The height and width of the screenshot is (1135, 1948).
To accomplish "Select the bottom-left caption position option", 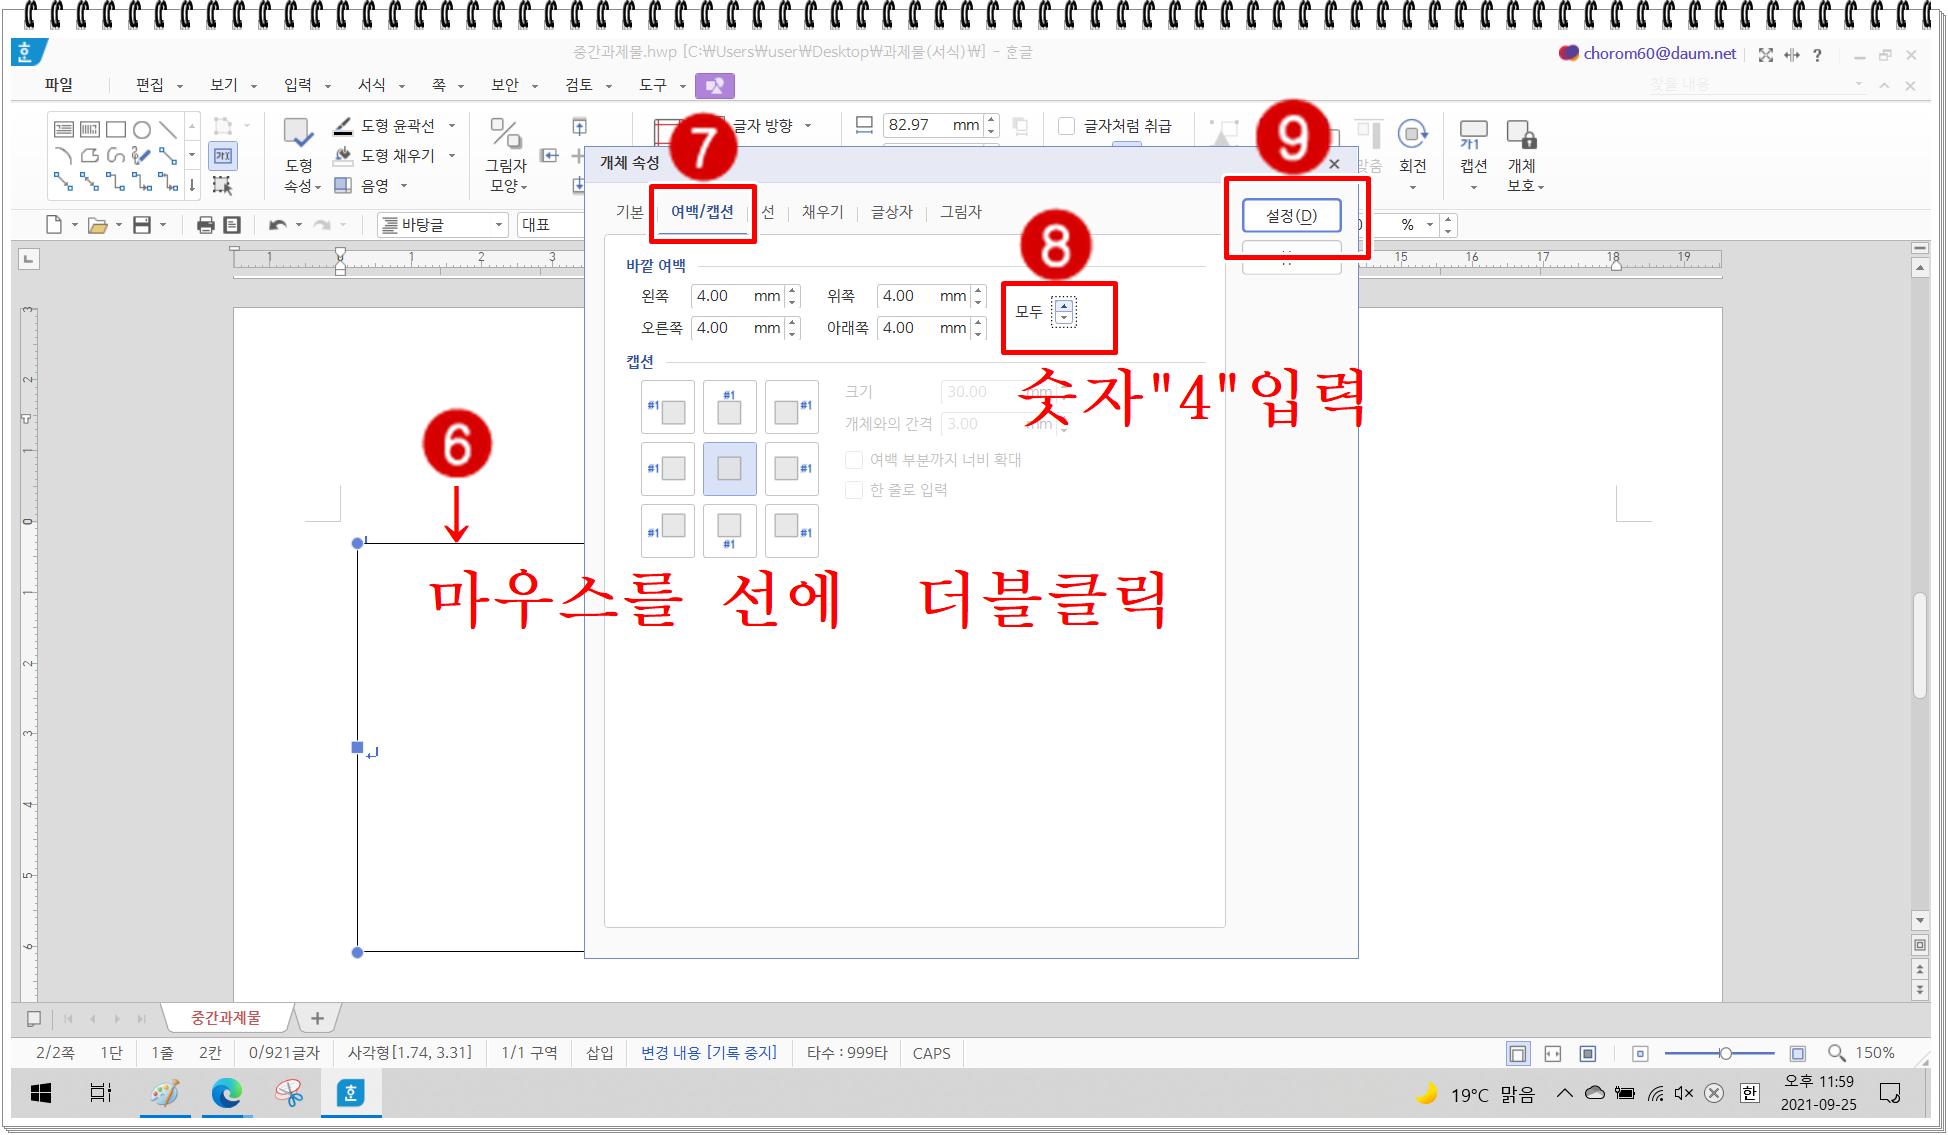I will click(668, 531).
